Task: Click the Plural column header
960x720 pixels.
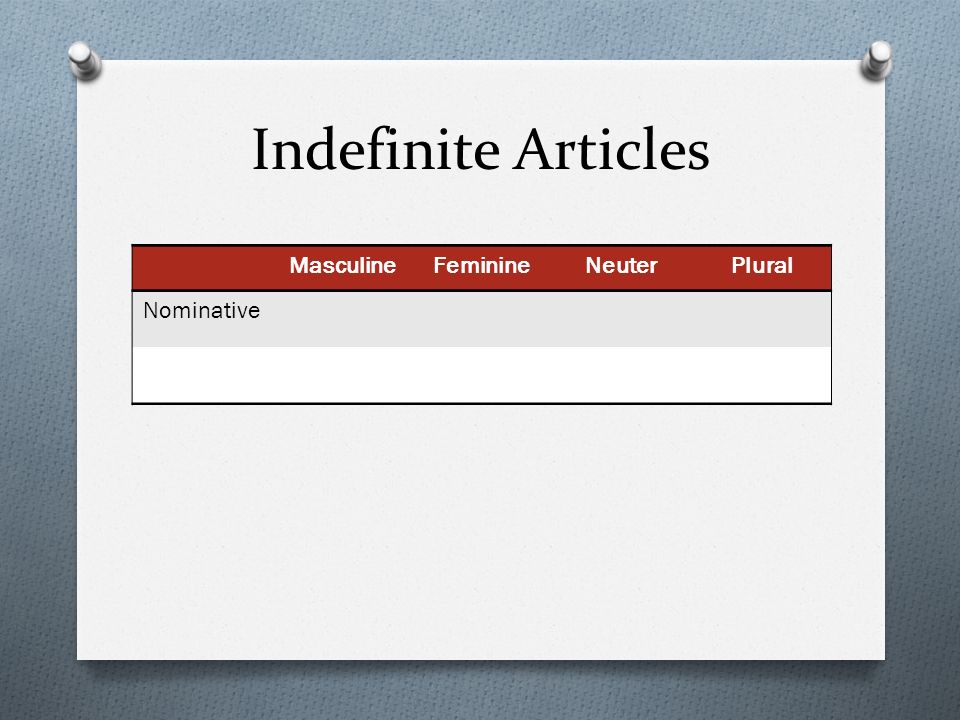Action: click(x=762, y=265)
